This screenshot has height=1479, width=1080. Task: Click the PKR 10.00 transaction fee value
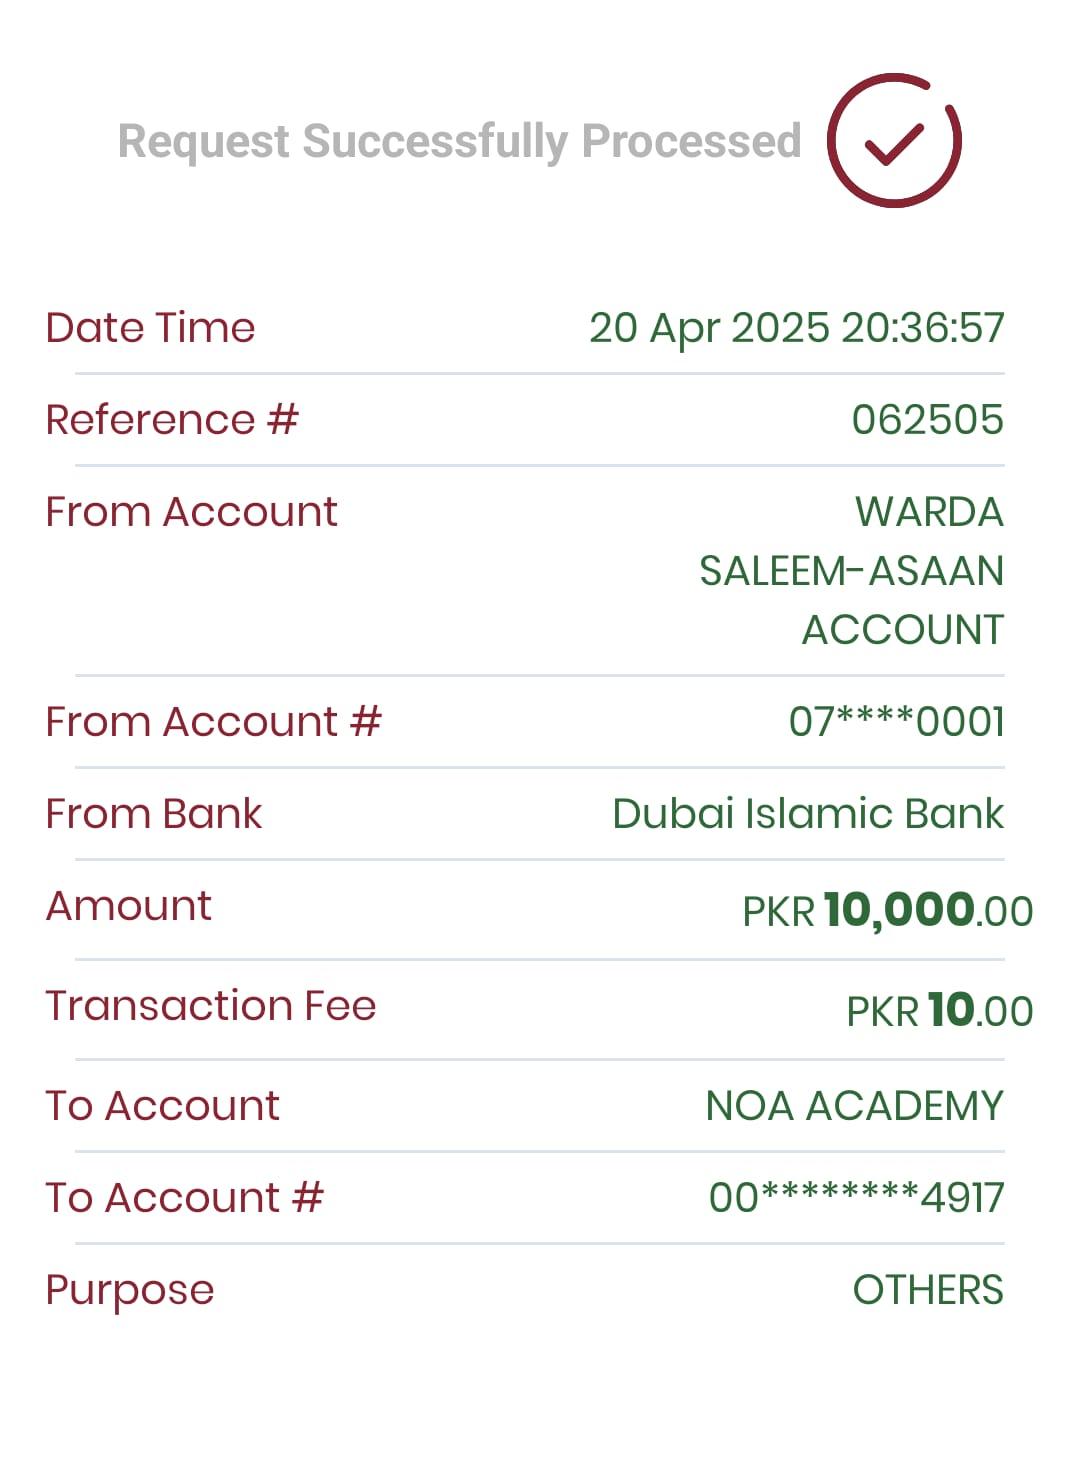[939, 1011]
